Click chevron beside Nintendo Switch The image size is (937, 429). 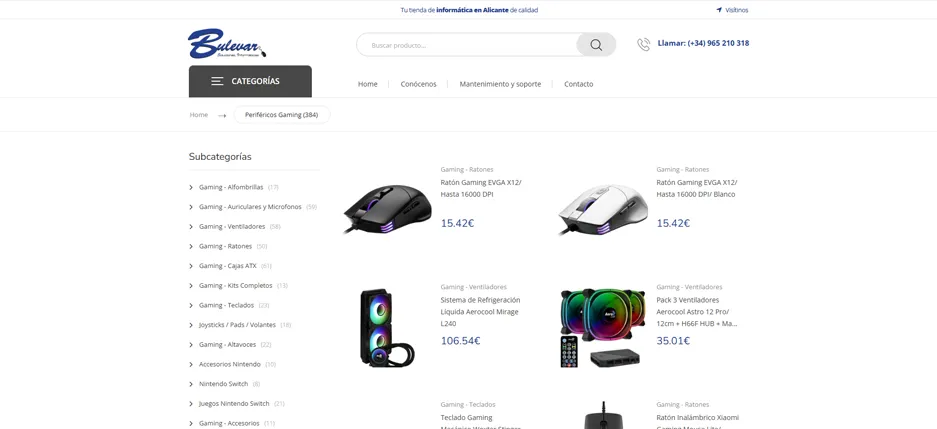click(x=191, y=385)
